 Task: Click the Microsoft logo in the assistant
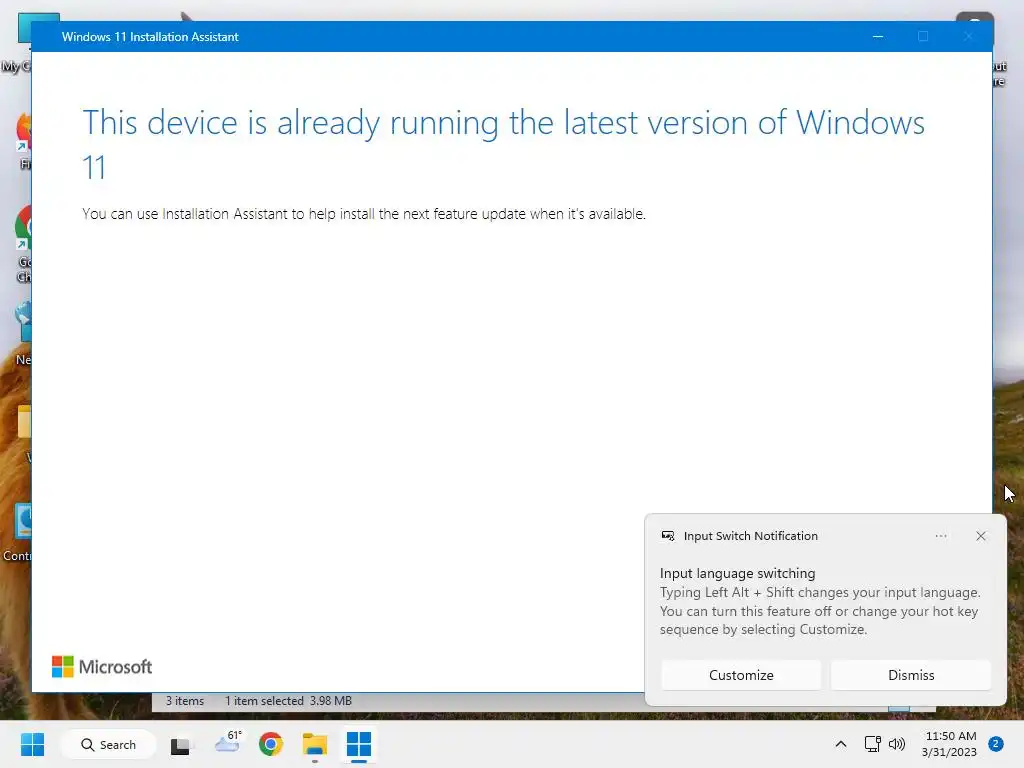[x=102, y=667]
